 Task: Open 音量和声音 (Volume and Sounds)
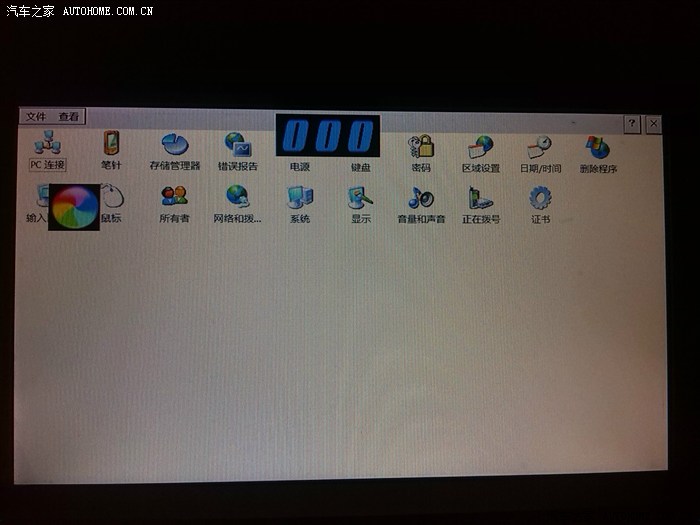[421, 199]
